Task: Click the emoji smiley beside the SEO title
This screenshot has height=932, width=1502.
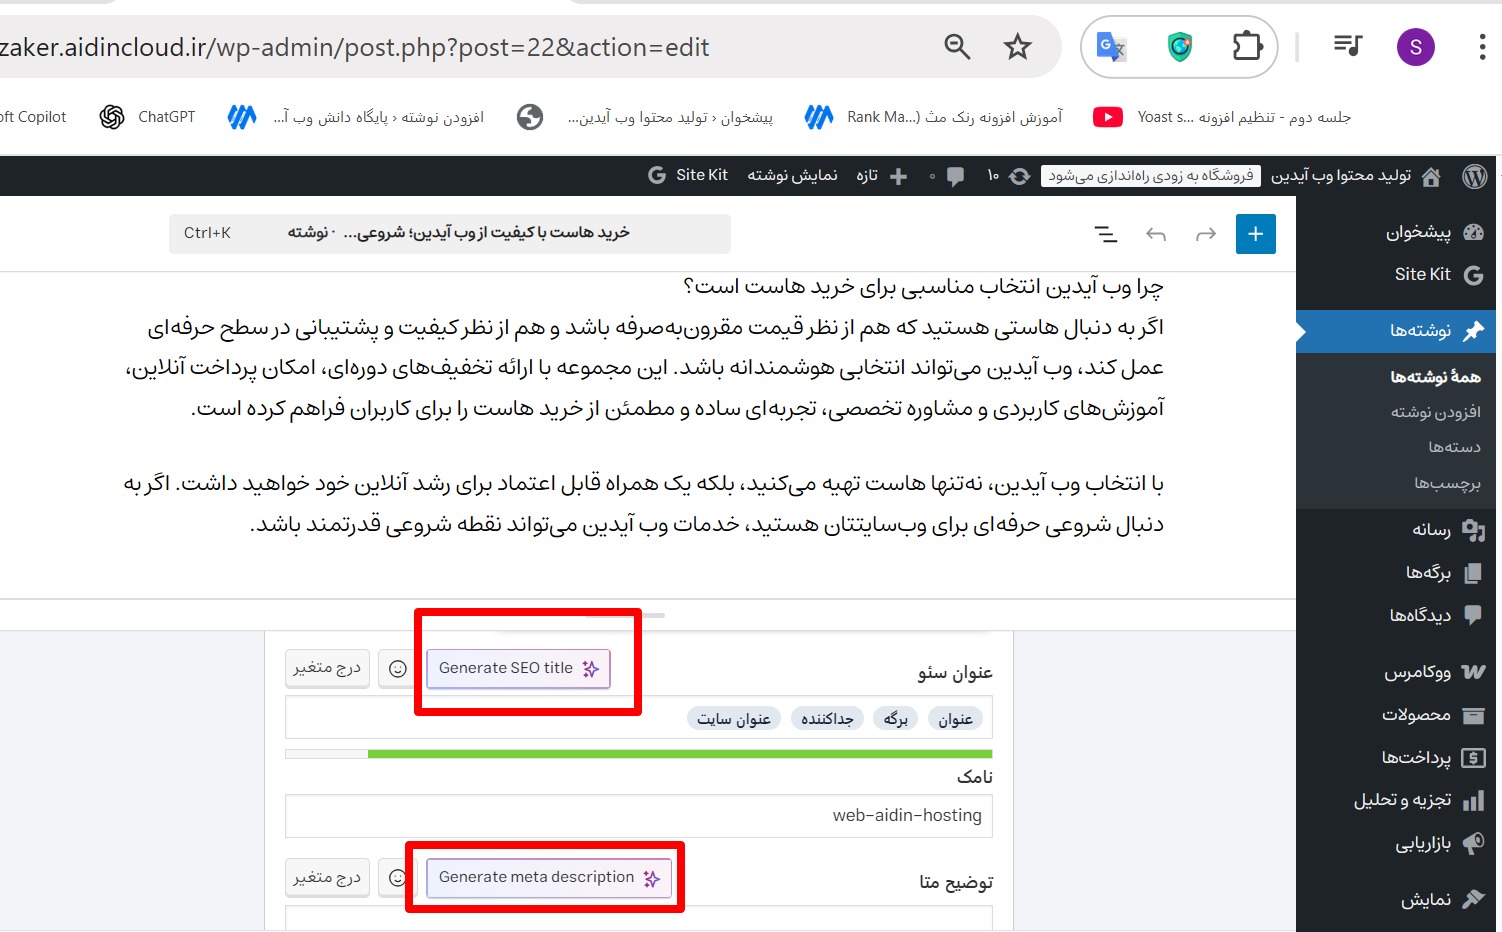Action: coord(397,668)
